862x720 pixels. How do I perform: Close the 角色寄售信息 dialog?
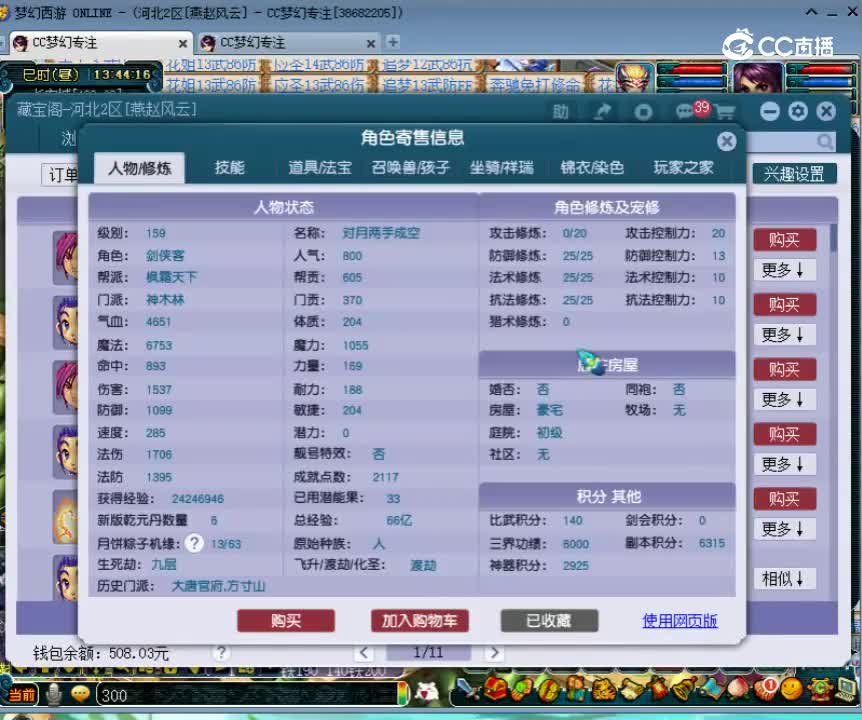click(x=727, y=141)
